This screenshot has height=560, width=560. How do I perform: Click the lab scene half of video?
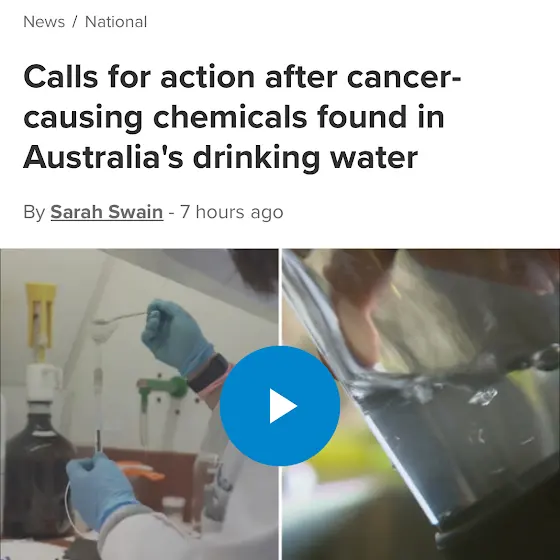pos(139,404)
